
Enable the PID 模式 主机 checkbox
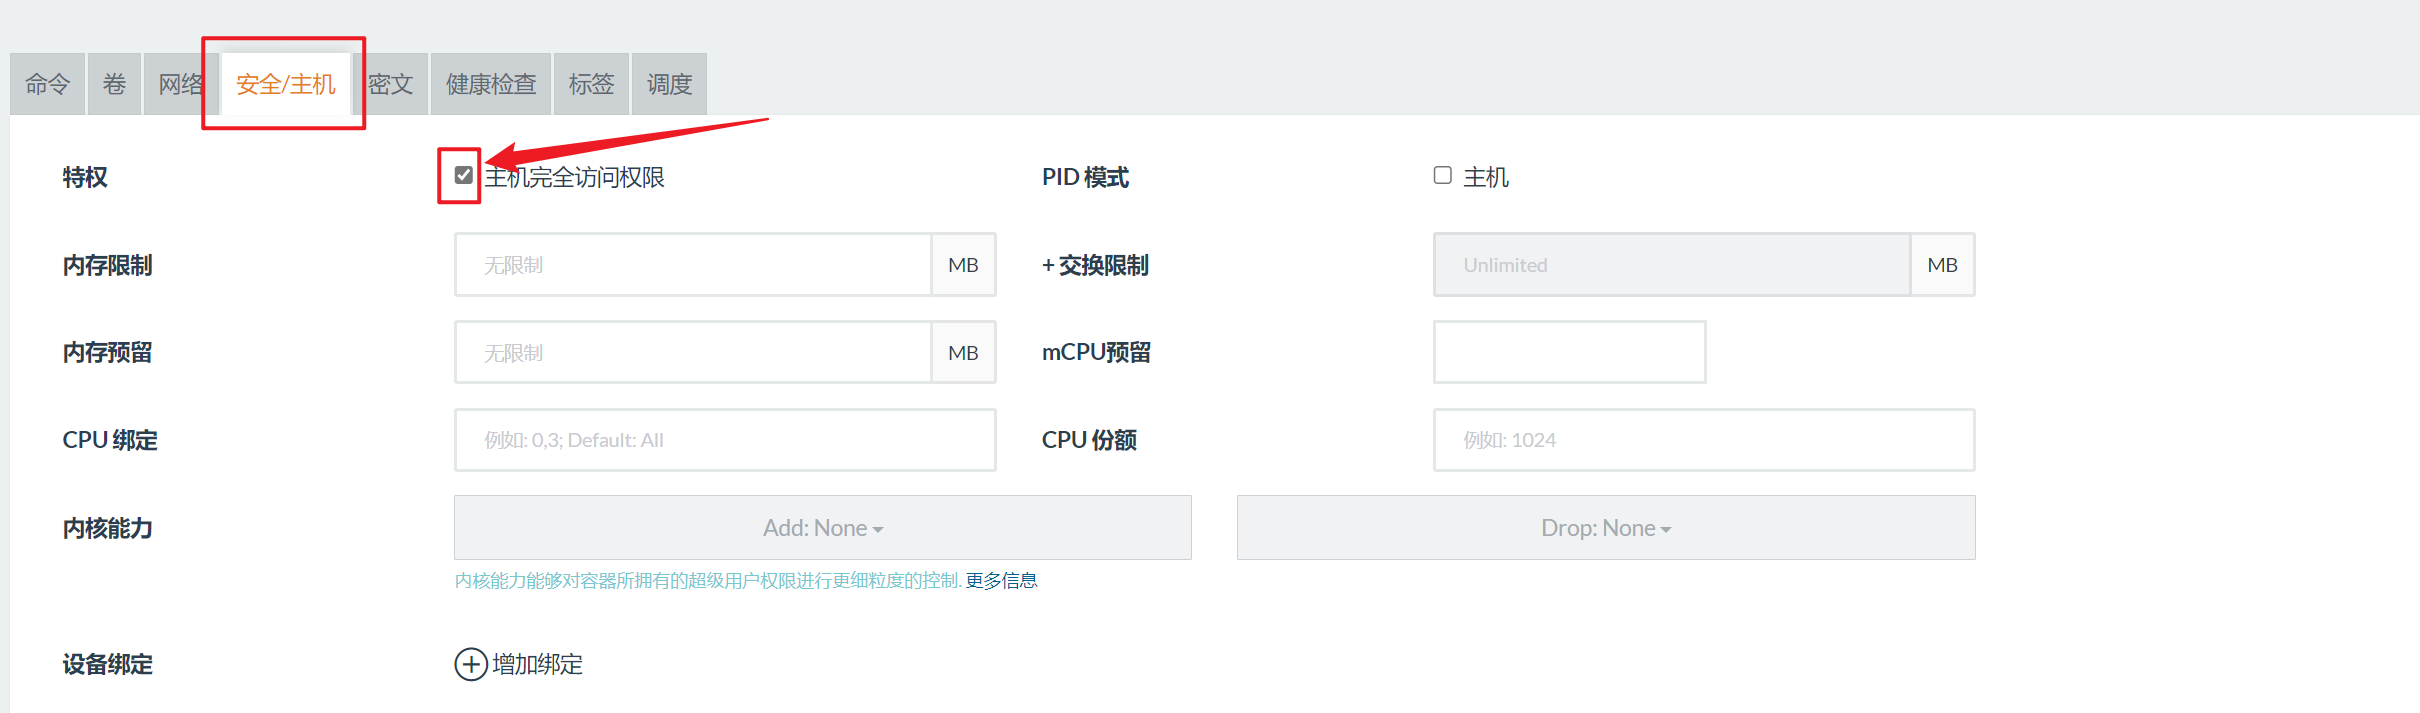1442,176
